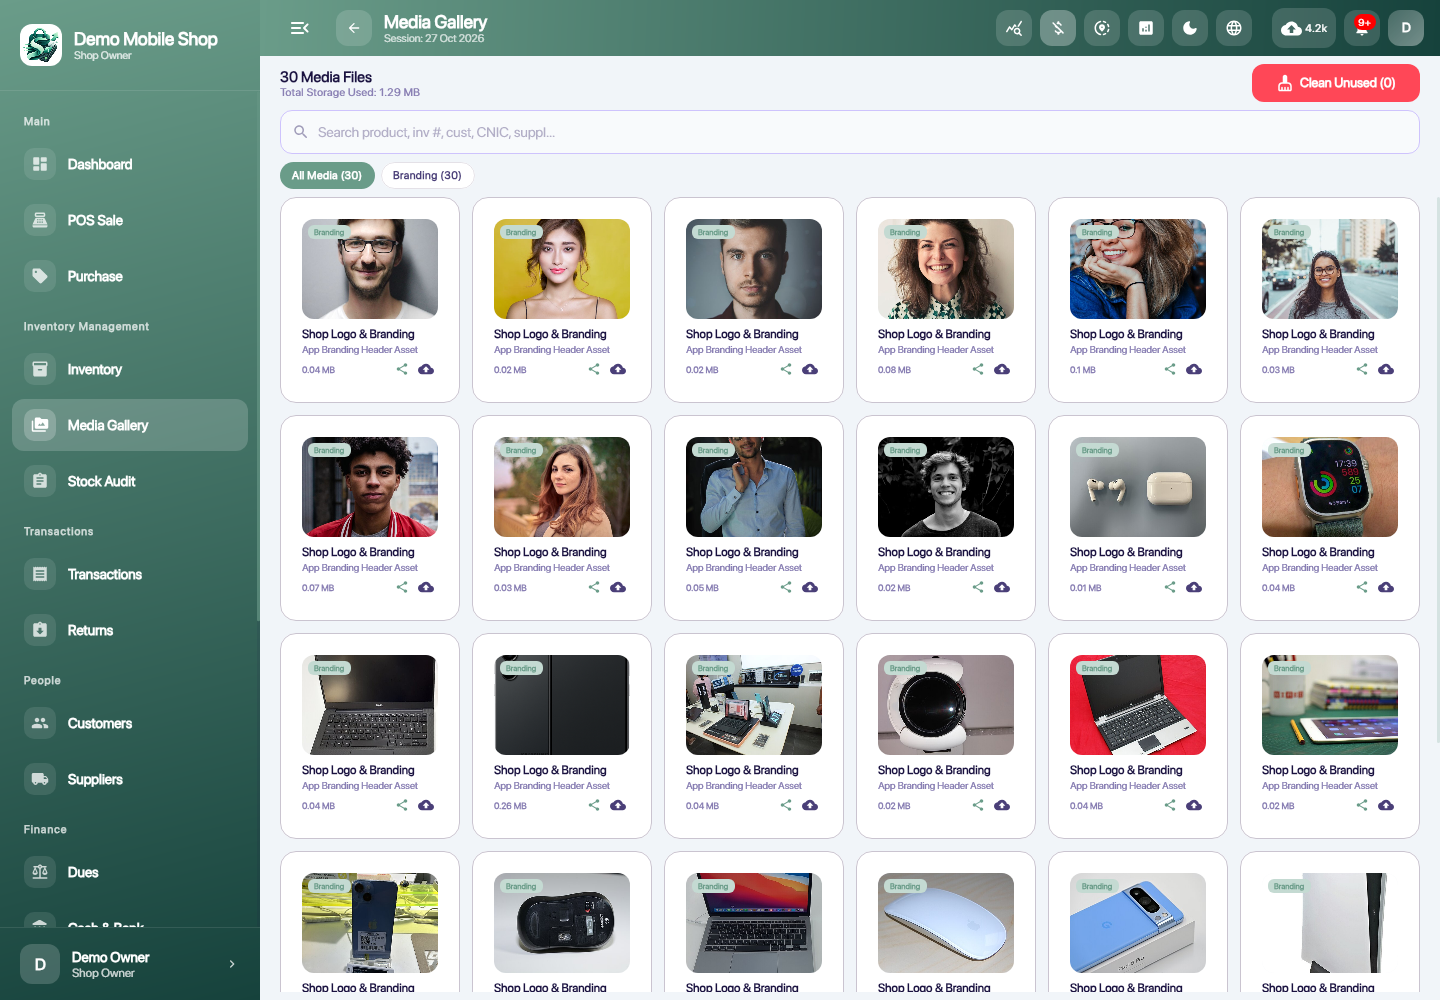1440x1000 pixels.
Task: Click the Demo Mobile Shop logo
Action: coord(41,45)
